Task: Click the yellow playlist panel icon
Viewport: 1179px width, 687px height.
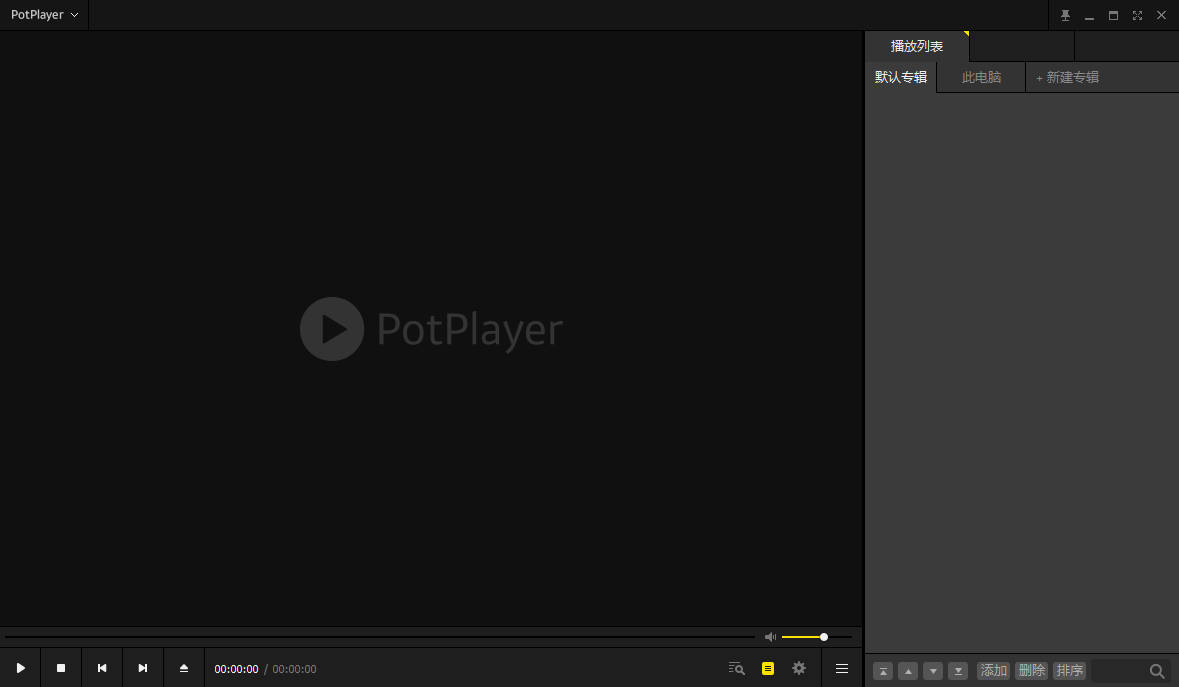Action: click(768, 668)
